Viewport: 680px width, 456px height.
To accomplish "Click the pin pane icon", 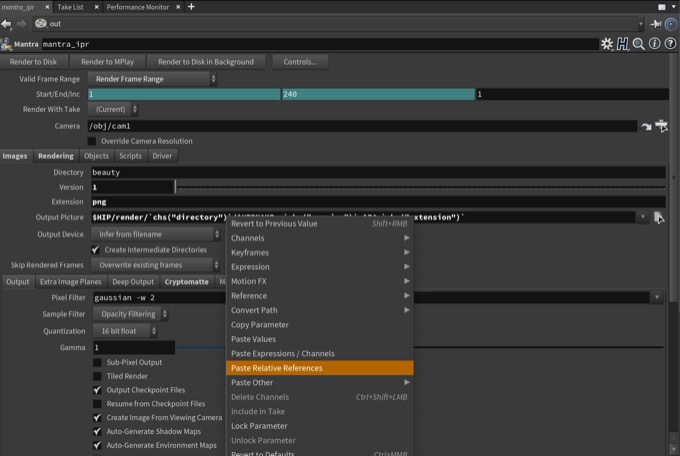I will click(656, 23).
